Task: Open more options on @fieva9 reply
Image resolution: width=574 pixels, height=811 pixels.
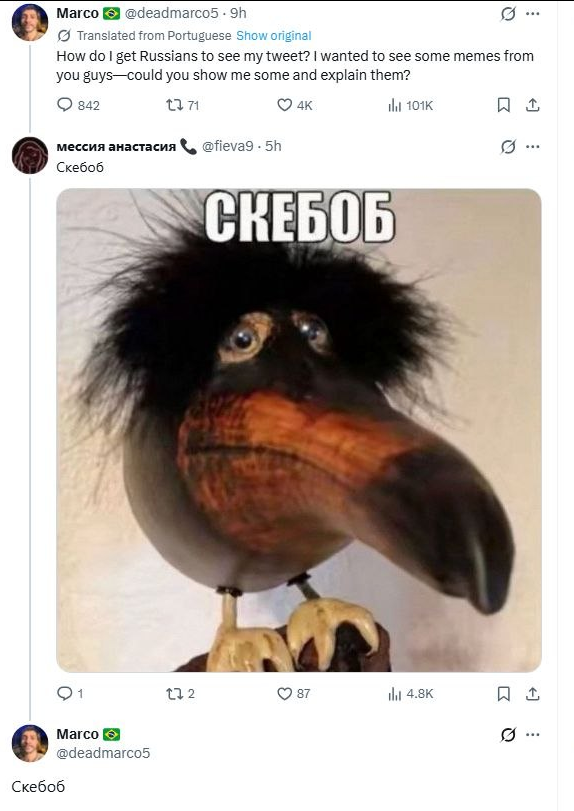Action: (533, 147)
